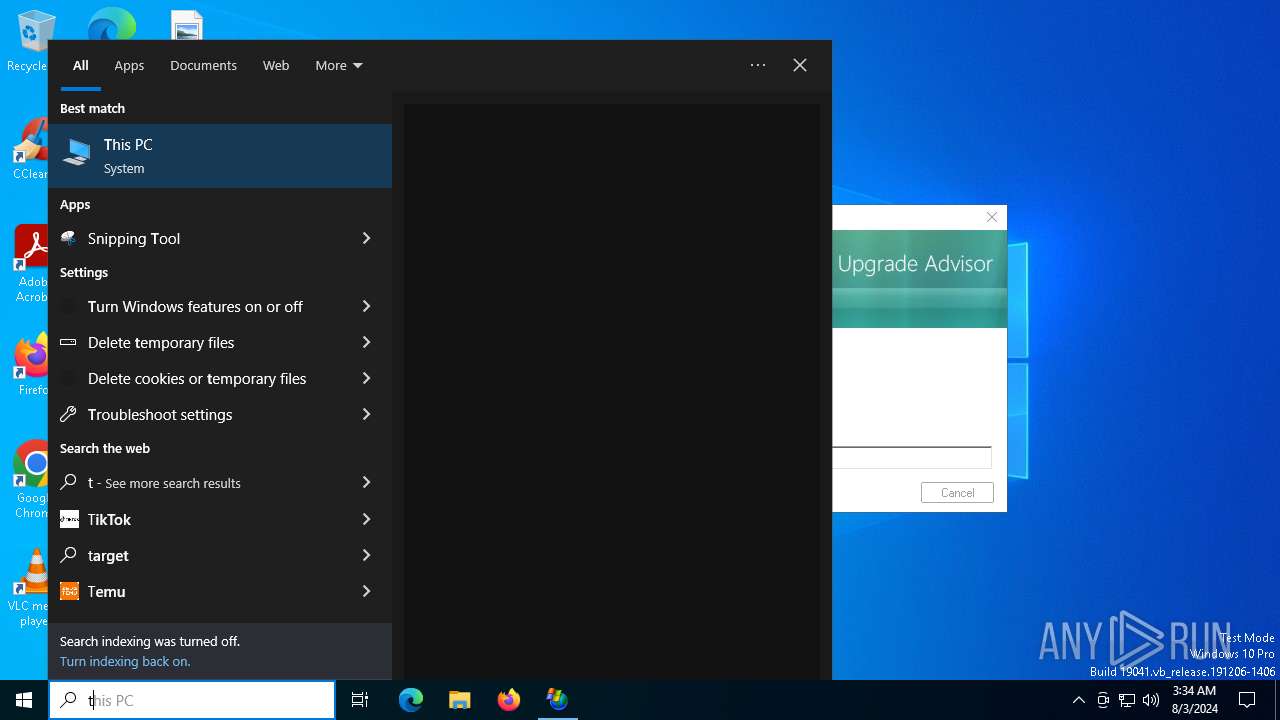
Task: Expand the 't - See more search results' arrow
Action: [x=366, y=482]
